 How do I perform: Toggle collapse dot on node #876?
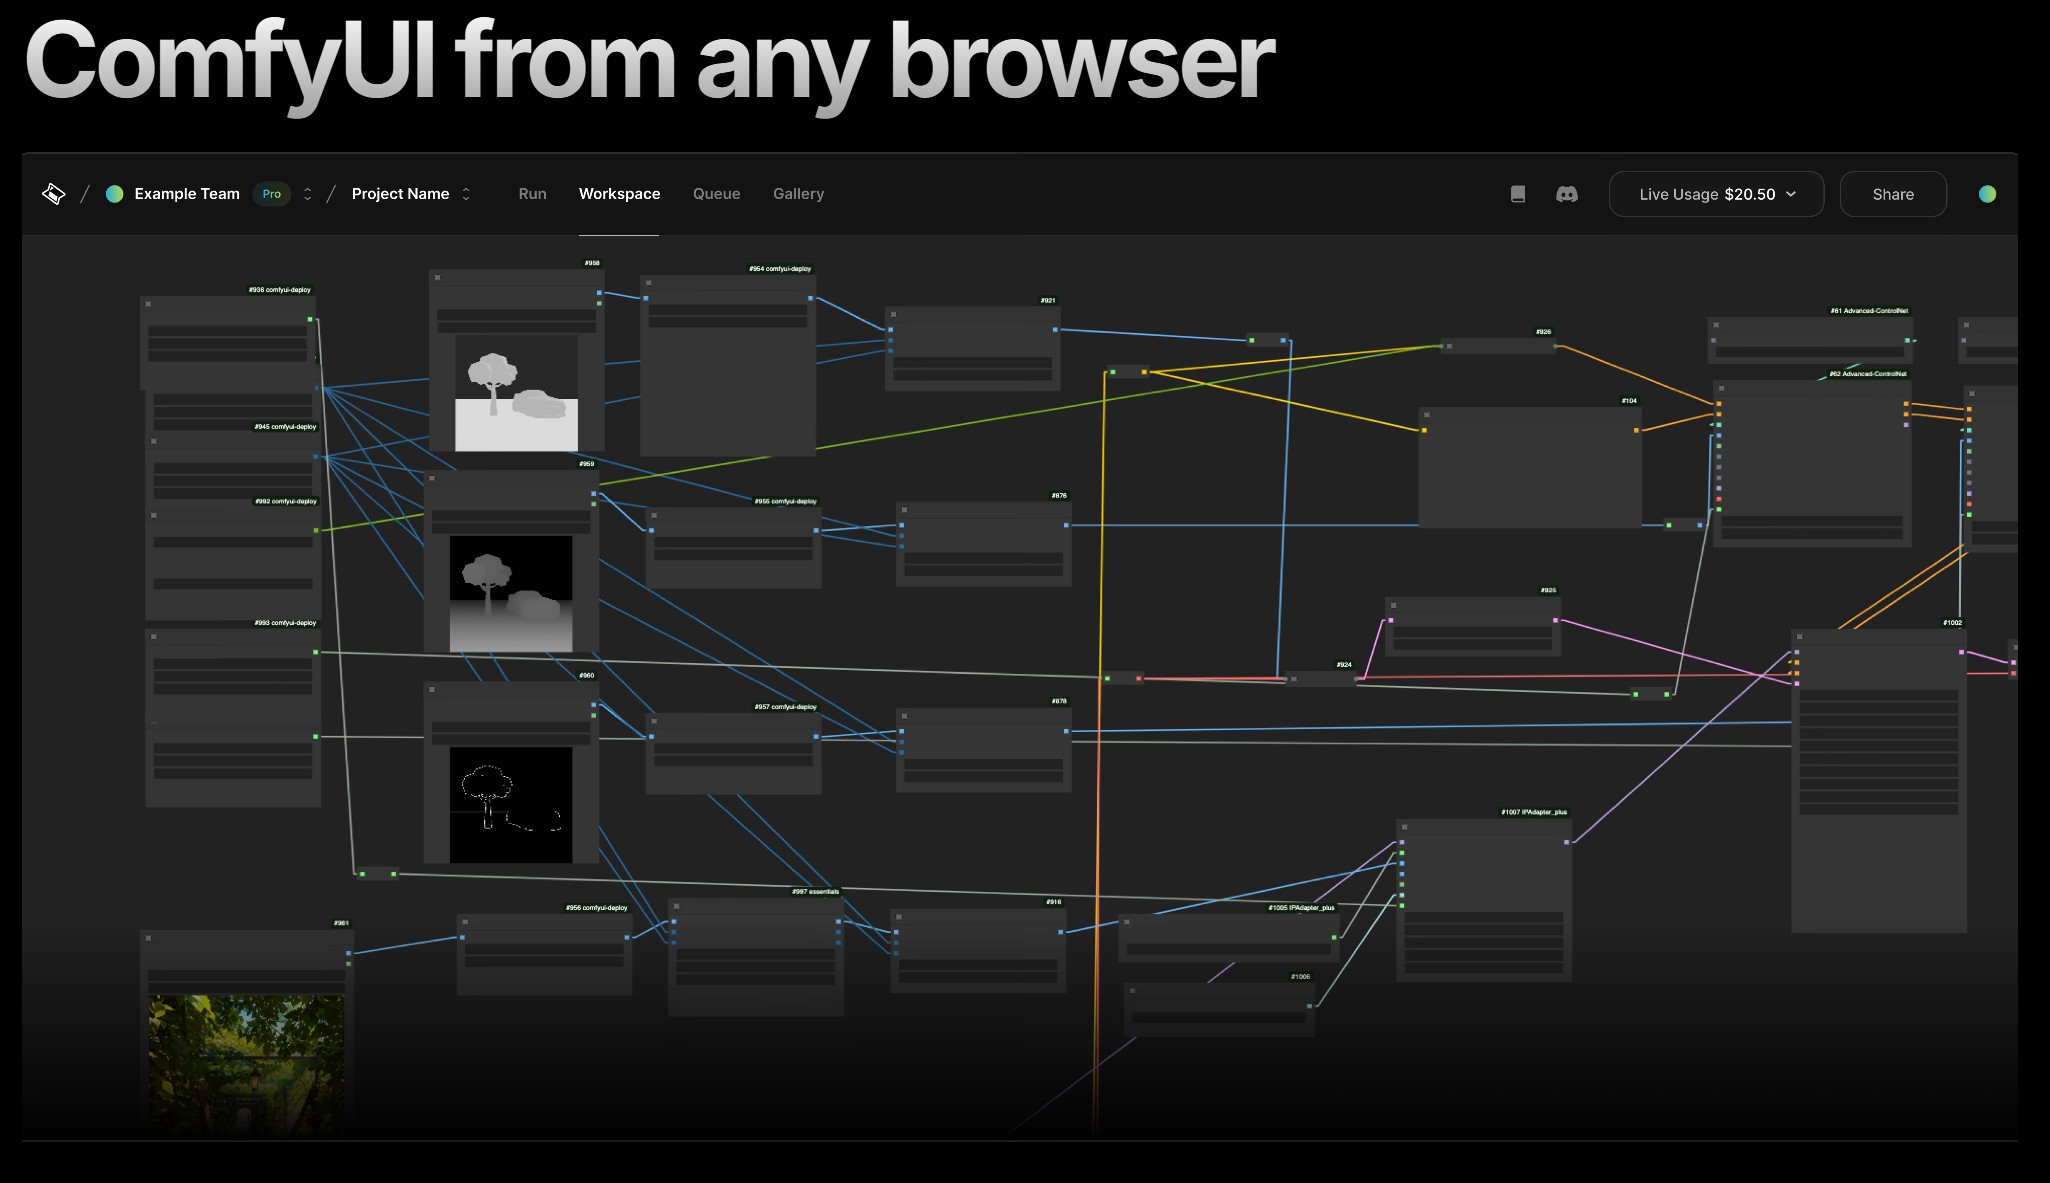[x=904, y=510]
